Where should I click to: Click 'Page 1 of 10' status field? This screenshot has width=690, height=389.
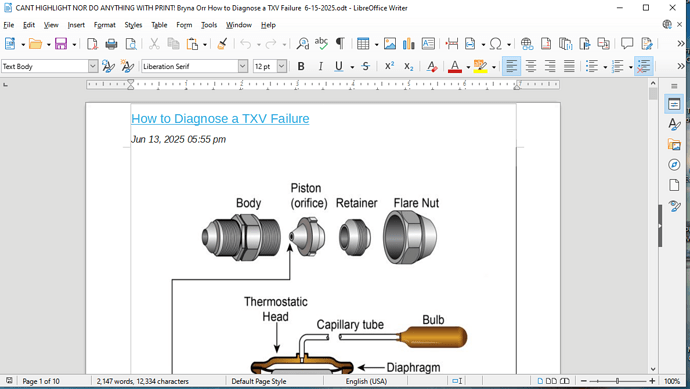click(41, 381)
